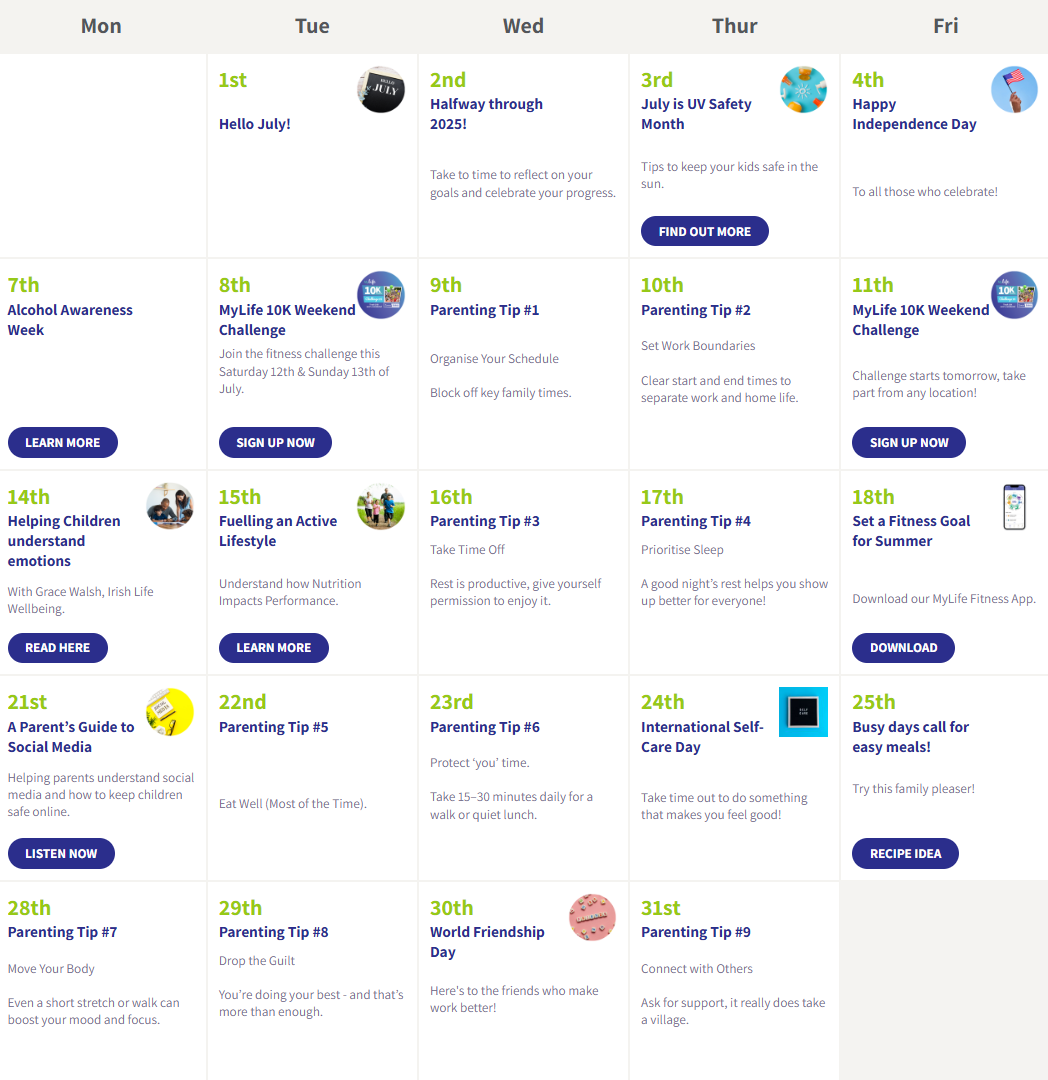
Task: Click the Self-Care Day square image
Action: tap(803, 712)
